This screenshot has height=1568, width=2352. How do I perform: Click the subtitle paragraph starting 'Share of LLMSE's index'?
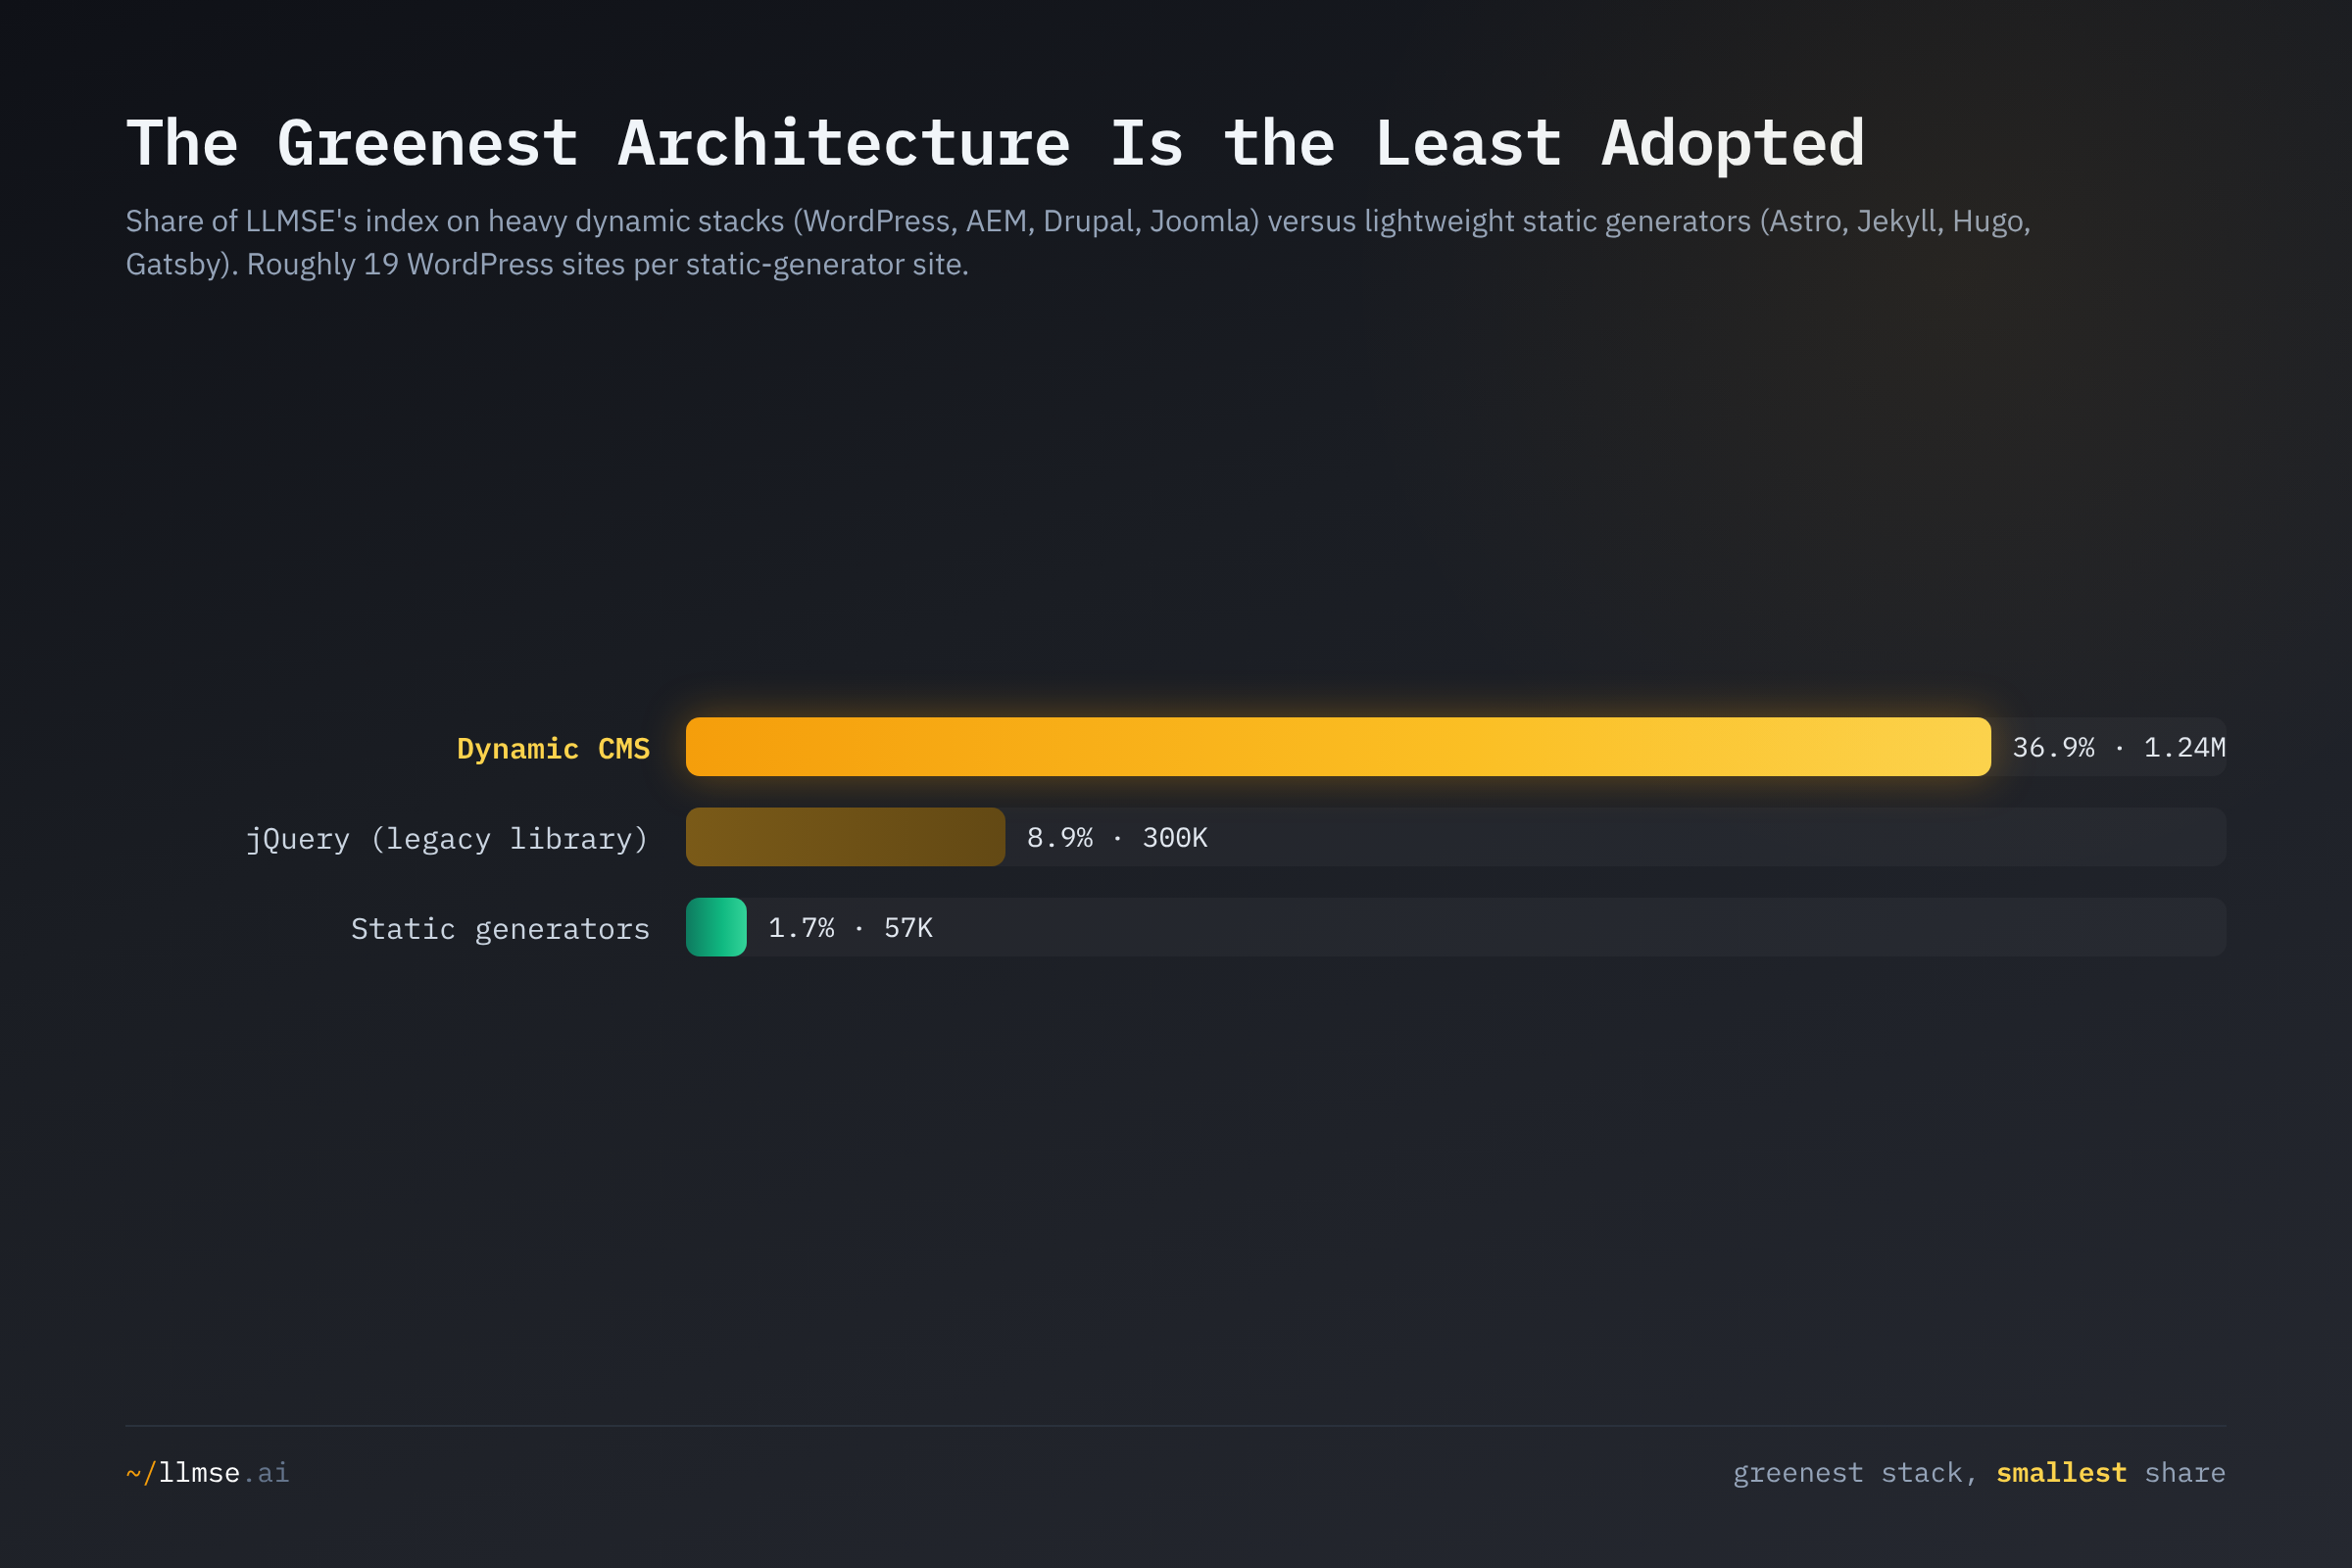click(1078, 242)
